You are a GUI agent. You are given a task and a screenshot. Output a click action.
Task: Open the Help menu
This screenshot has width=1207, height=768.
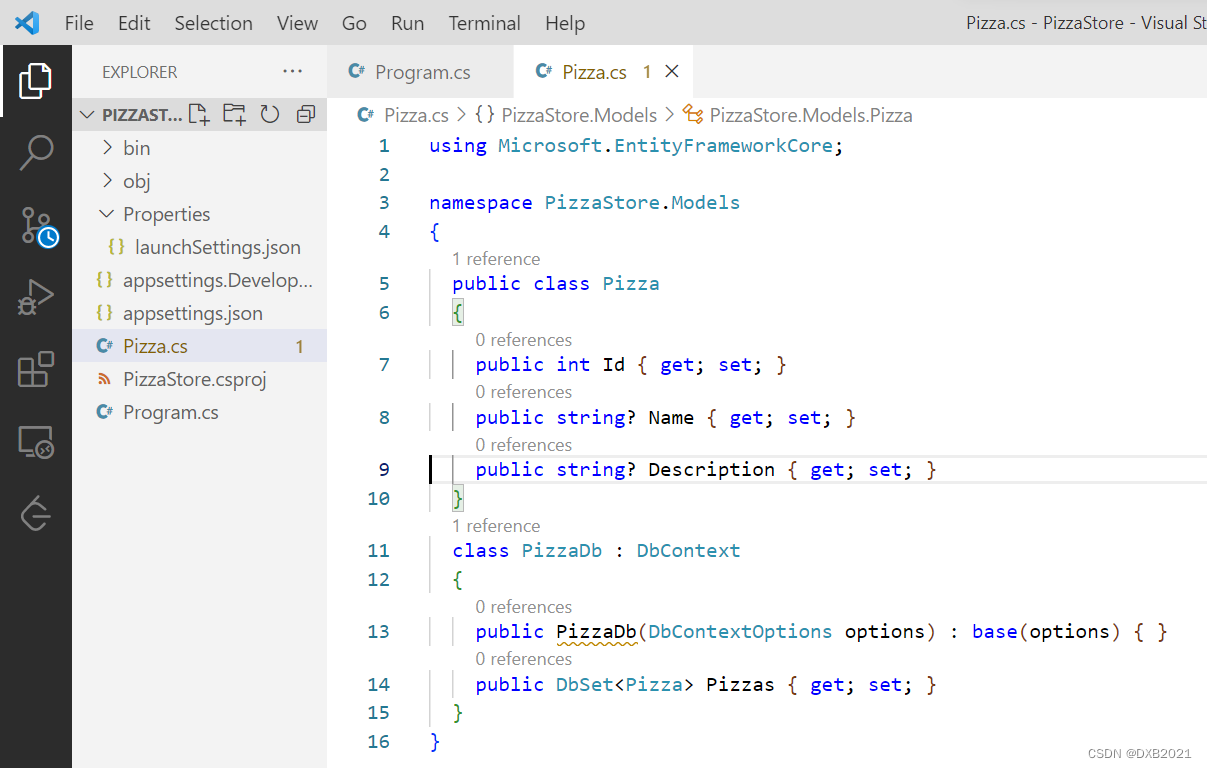coord(565,23)
